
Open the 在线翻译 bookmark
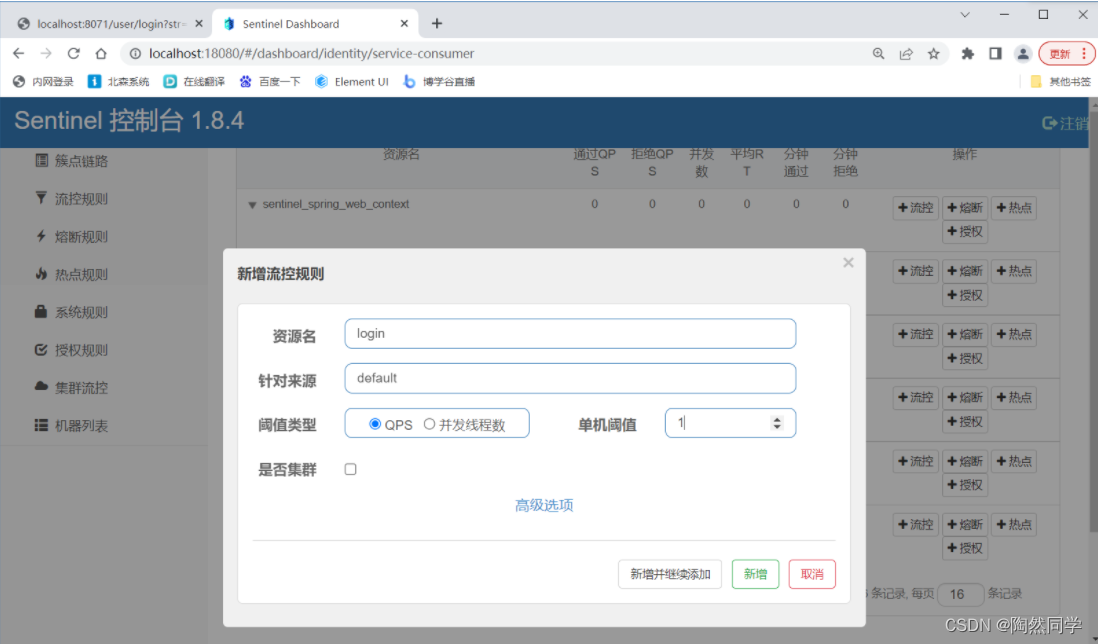[194, 82]
